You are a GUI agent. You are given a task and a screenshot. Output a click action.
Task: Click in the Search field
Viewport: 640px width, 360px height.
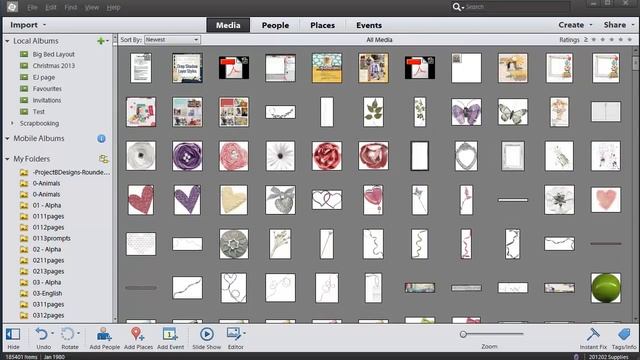pos(518,7)
